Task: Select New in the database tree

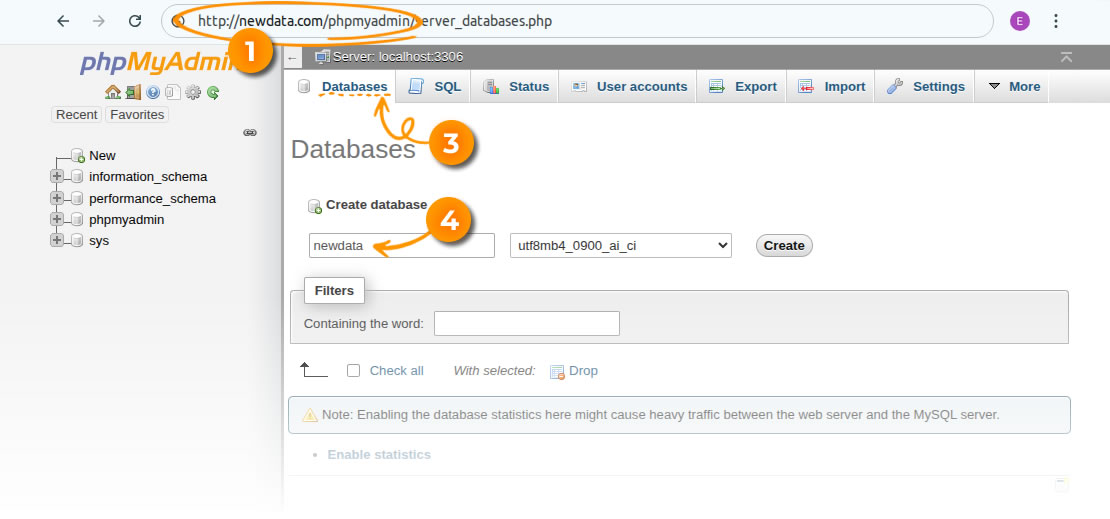Action: tap(103, 156)
